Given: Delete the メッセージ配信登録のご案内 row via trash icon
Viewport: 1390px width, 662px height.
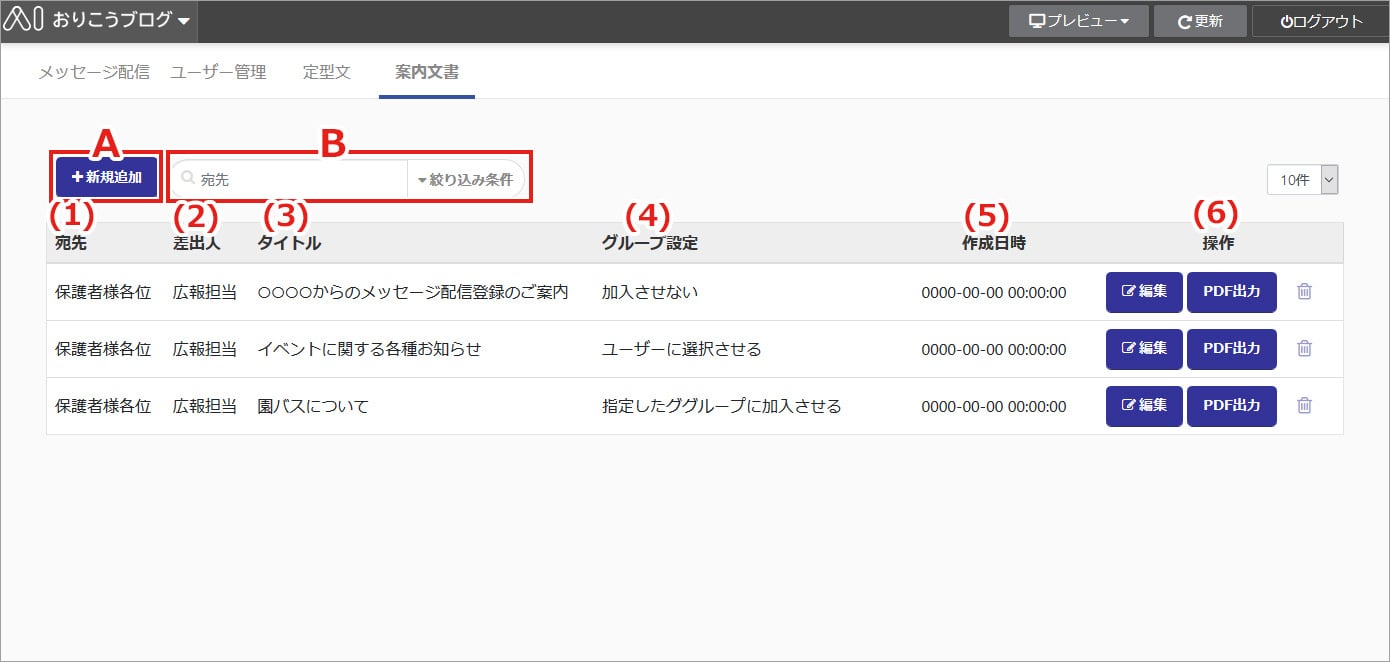Looking at the screenshot, I should tap(1304, 292).
